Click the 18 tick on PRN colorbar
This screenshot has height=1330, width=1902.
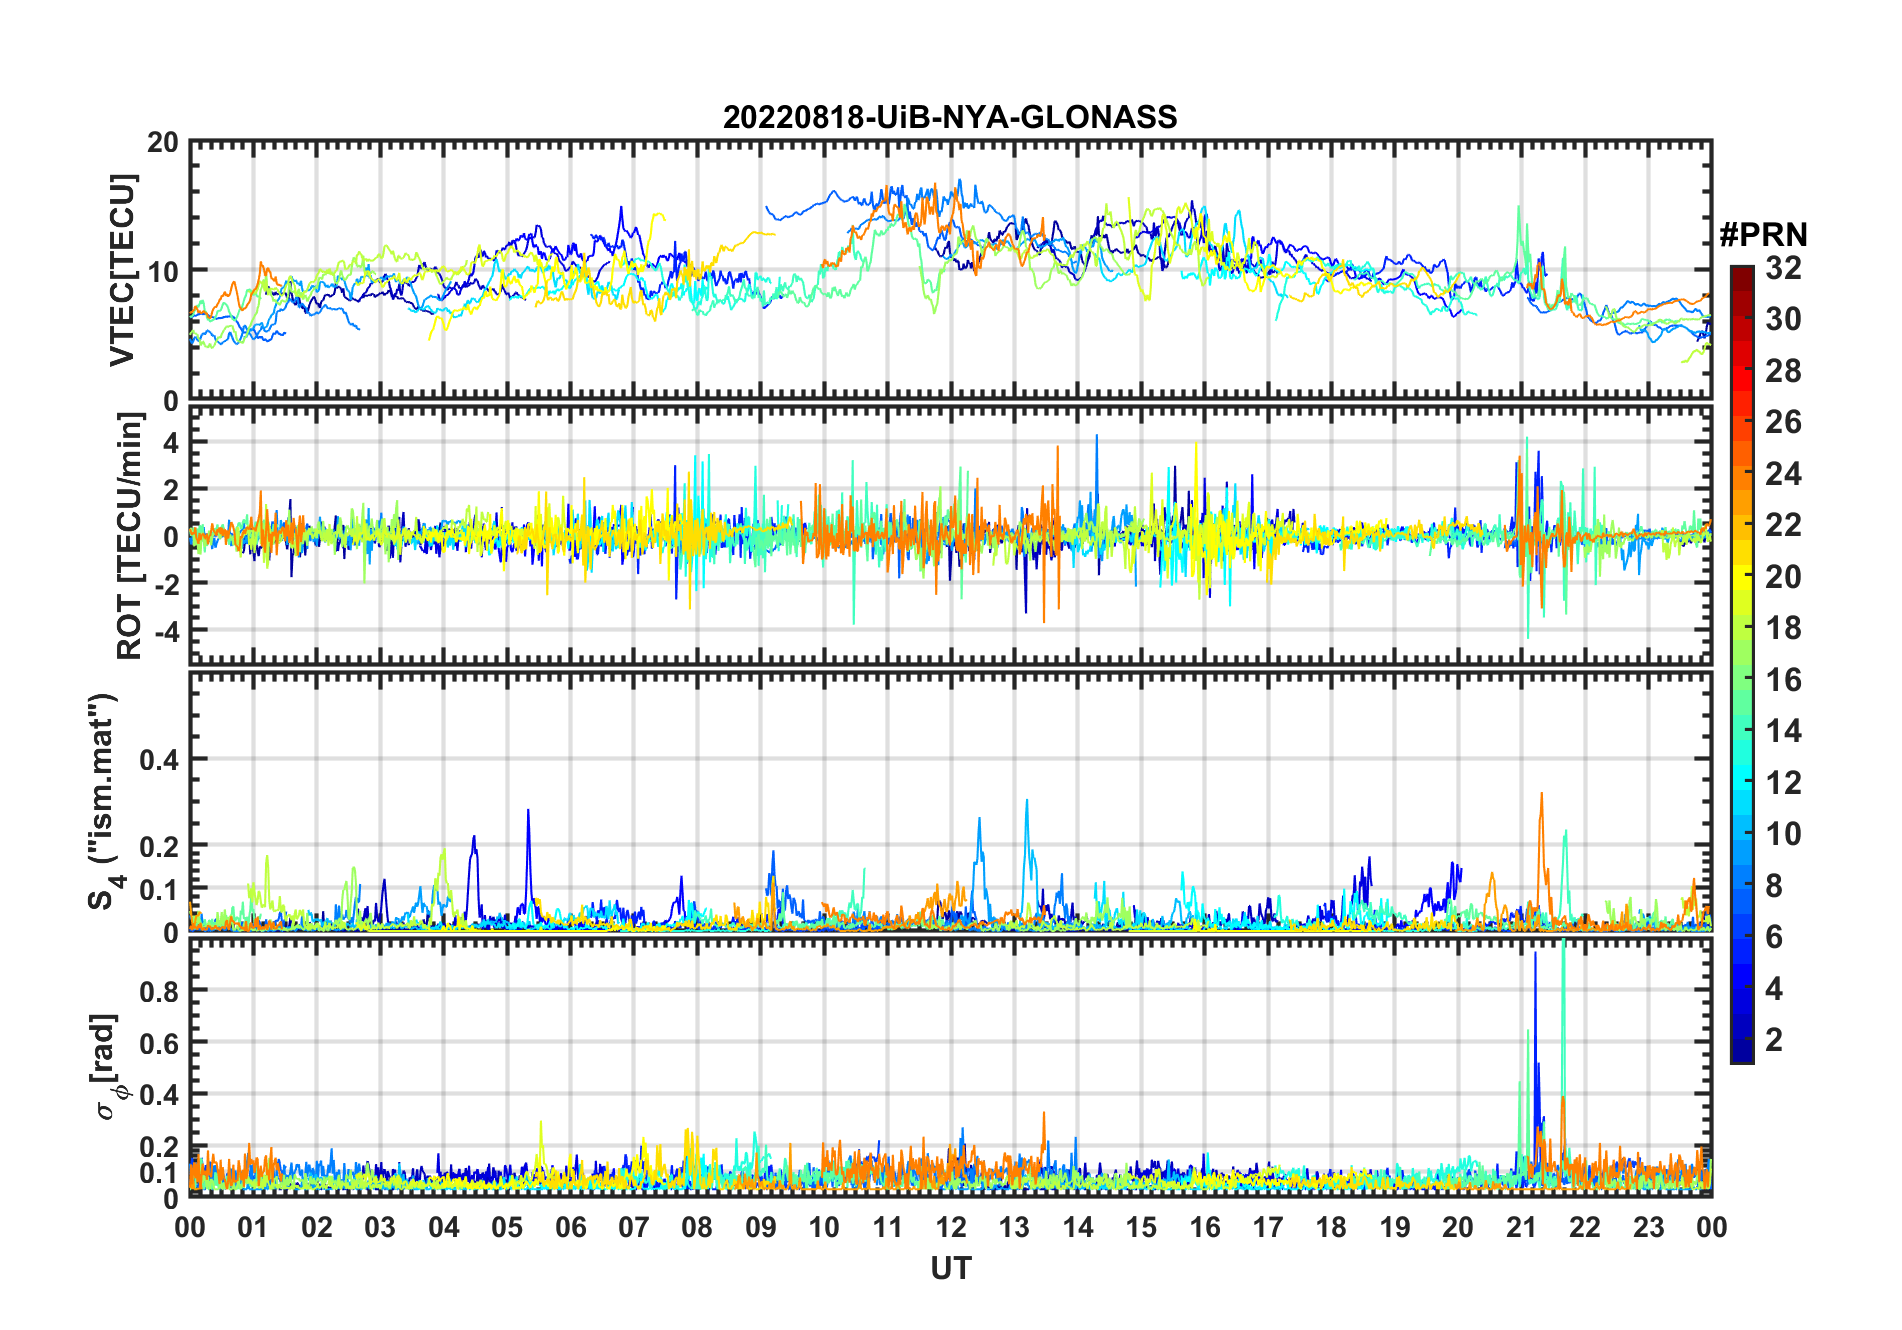click(x=1783, y=628)
